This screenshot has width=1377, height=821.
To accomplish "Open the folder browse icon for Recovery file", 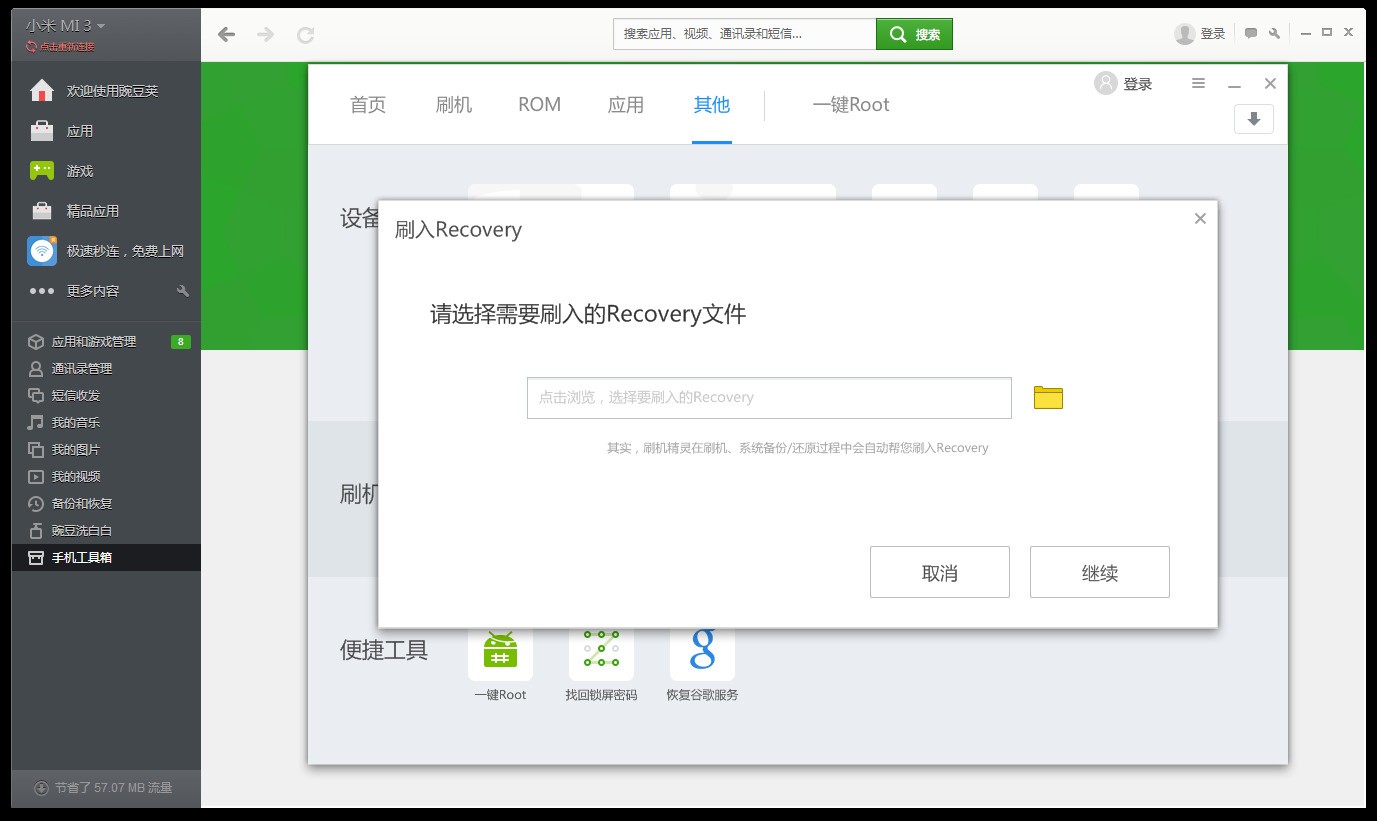I will click(x=1048, y=398).
